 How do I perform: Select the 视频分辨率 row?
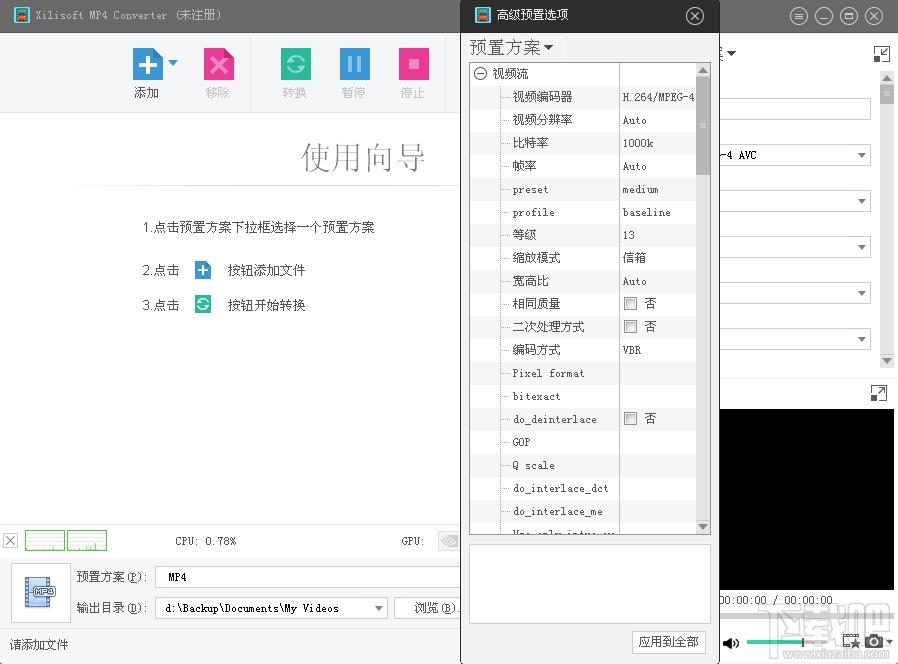pos(583,120)
